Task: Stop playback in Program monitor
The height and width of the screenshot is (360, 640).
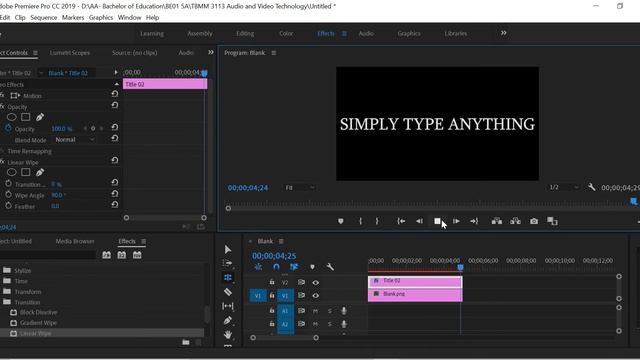Action: 437,221
